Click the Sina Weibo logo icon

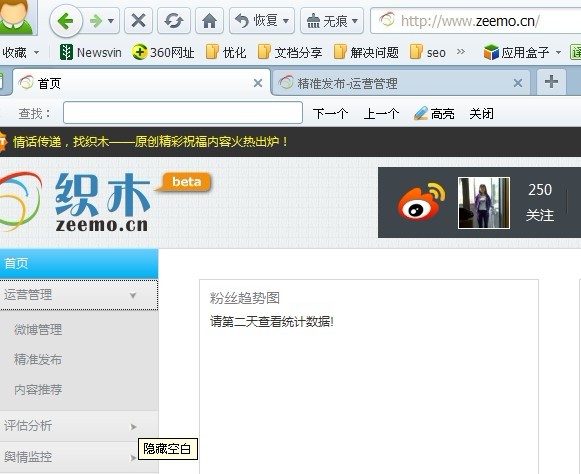coord(421,202)
